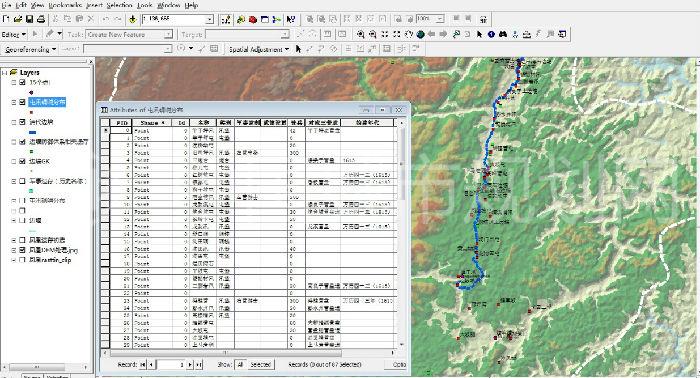Open the File menu
This screenshot has width=700, height=378.
(6, 5)
